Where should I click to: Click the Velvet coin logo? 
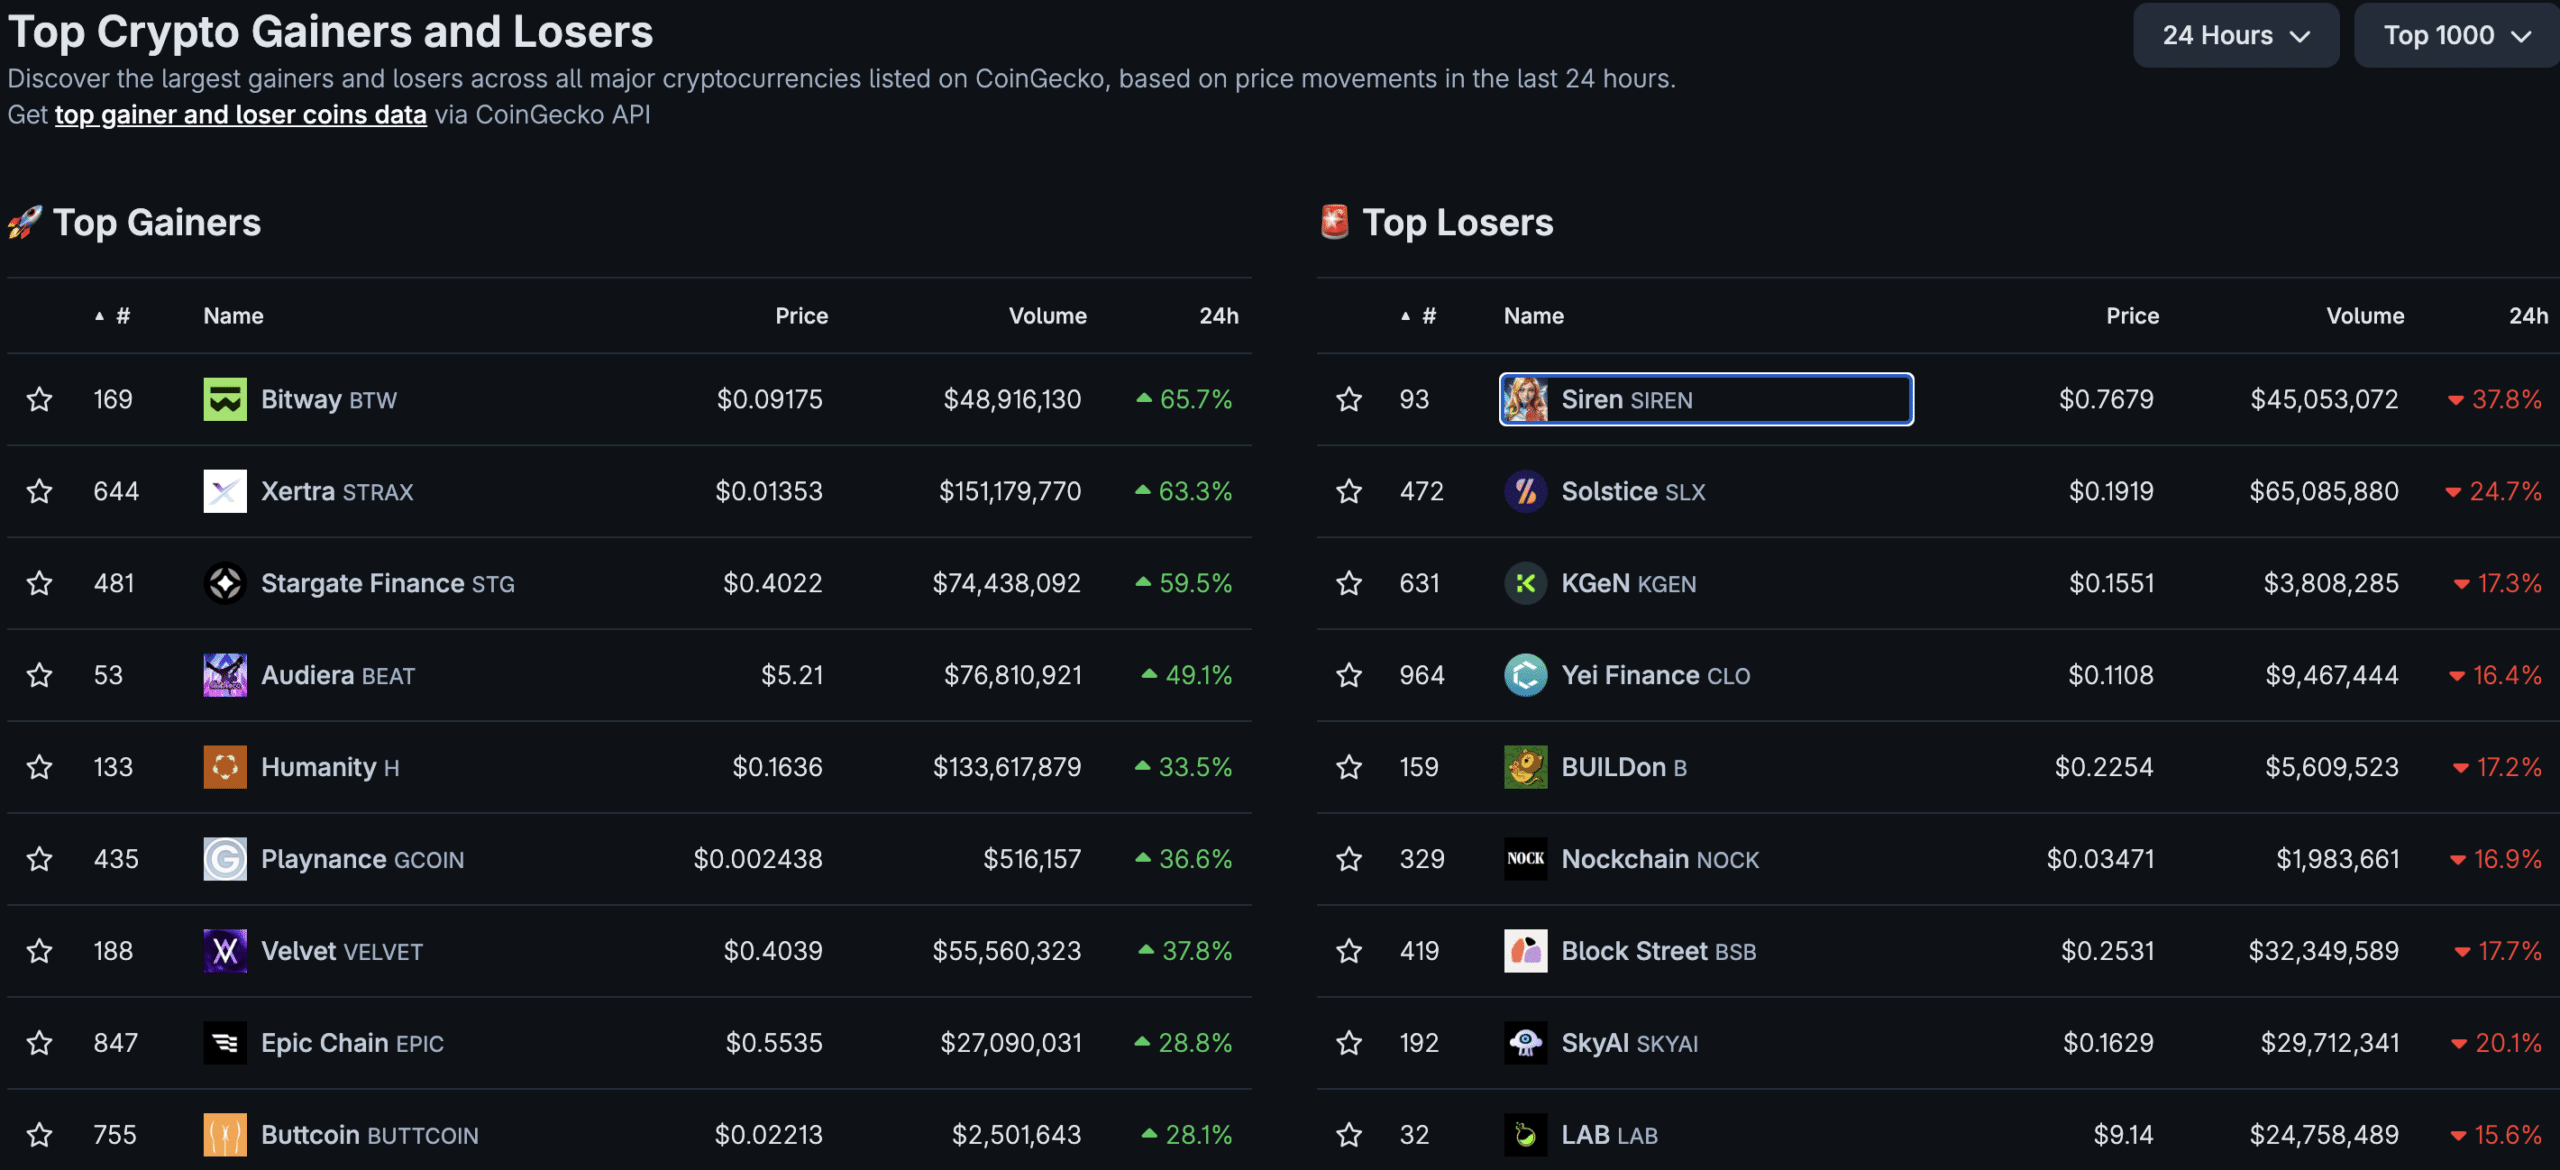point(225,952)
